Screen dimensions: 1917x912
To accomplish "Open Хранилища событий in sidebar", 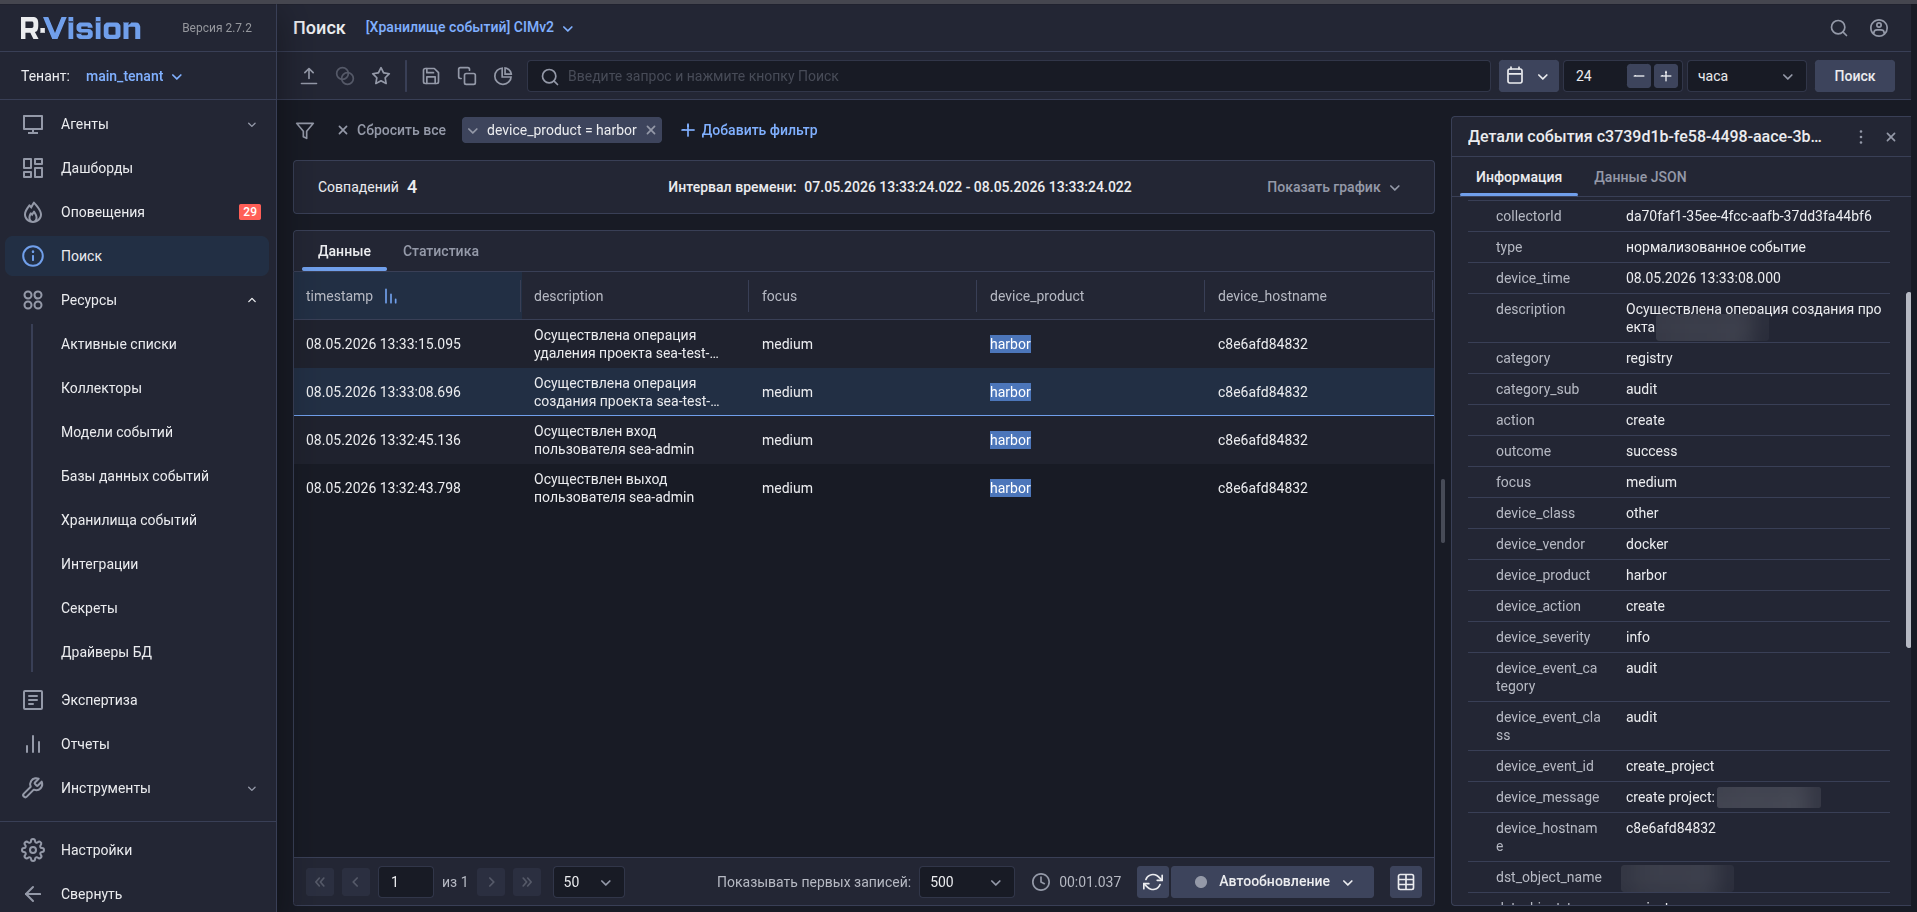I will point(128,520).
